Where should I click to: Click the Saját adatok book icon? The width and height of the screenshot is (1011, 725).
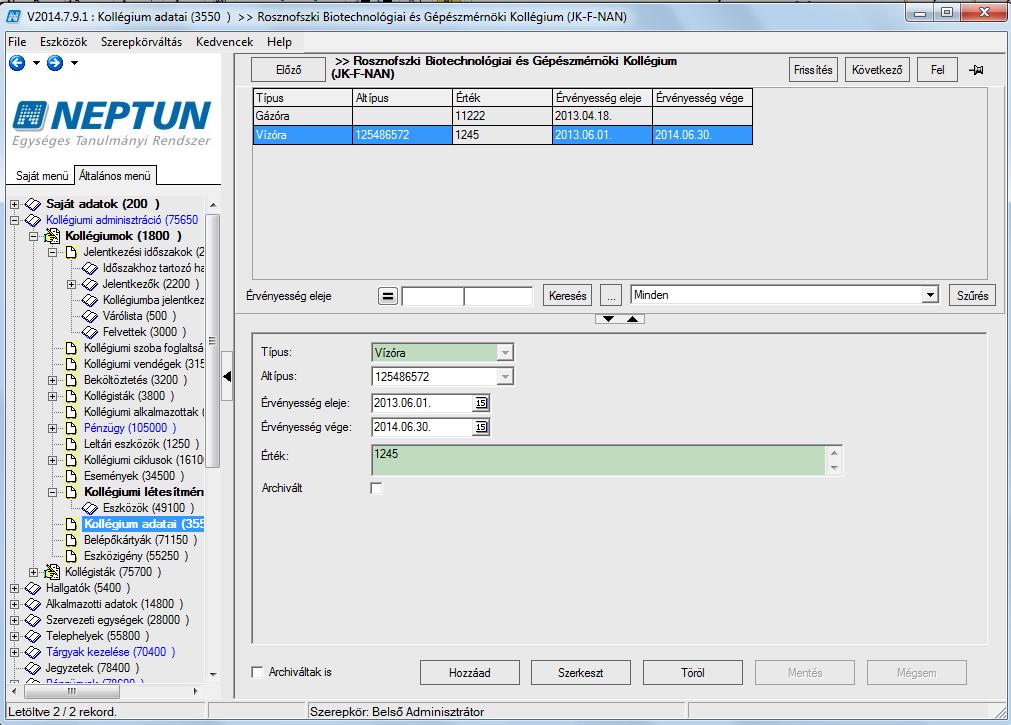[33, 204]
